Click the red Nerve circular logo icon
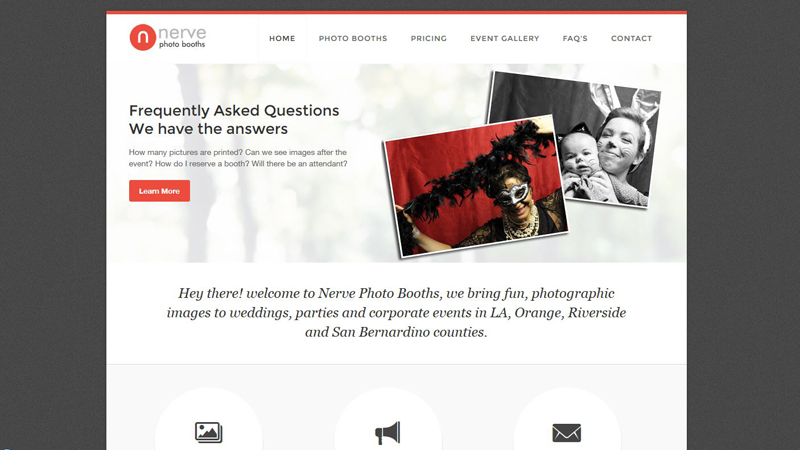 (x=142, y=37)
